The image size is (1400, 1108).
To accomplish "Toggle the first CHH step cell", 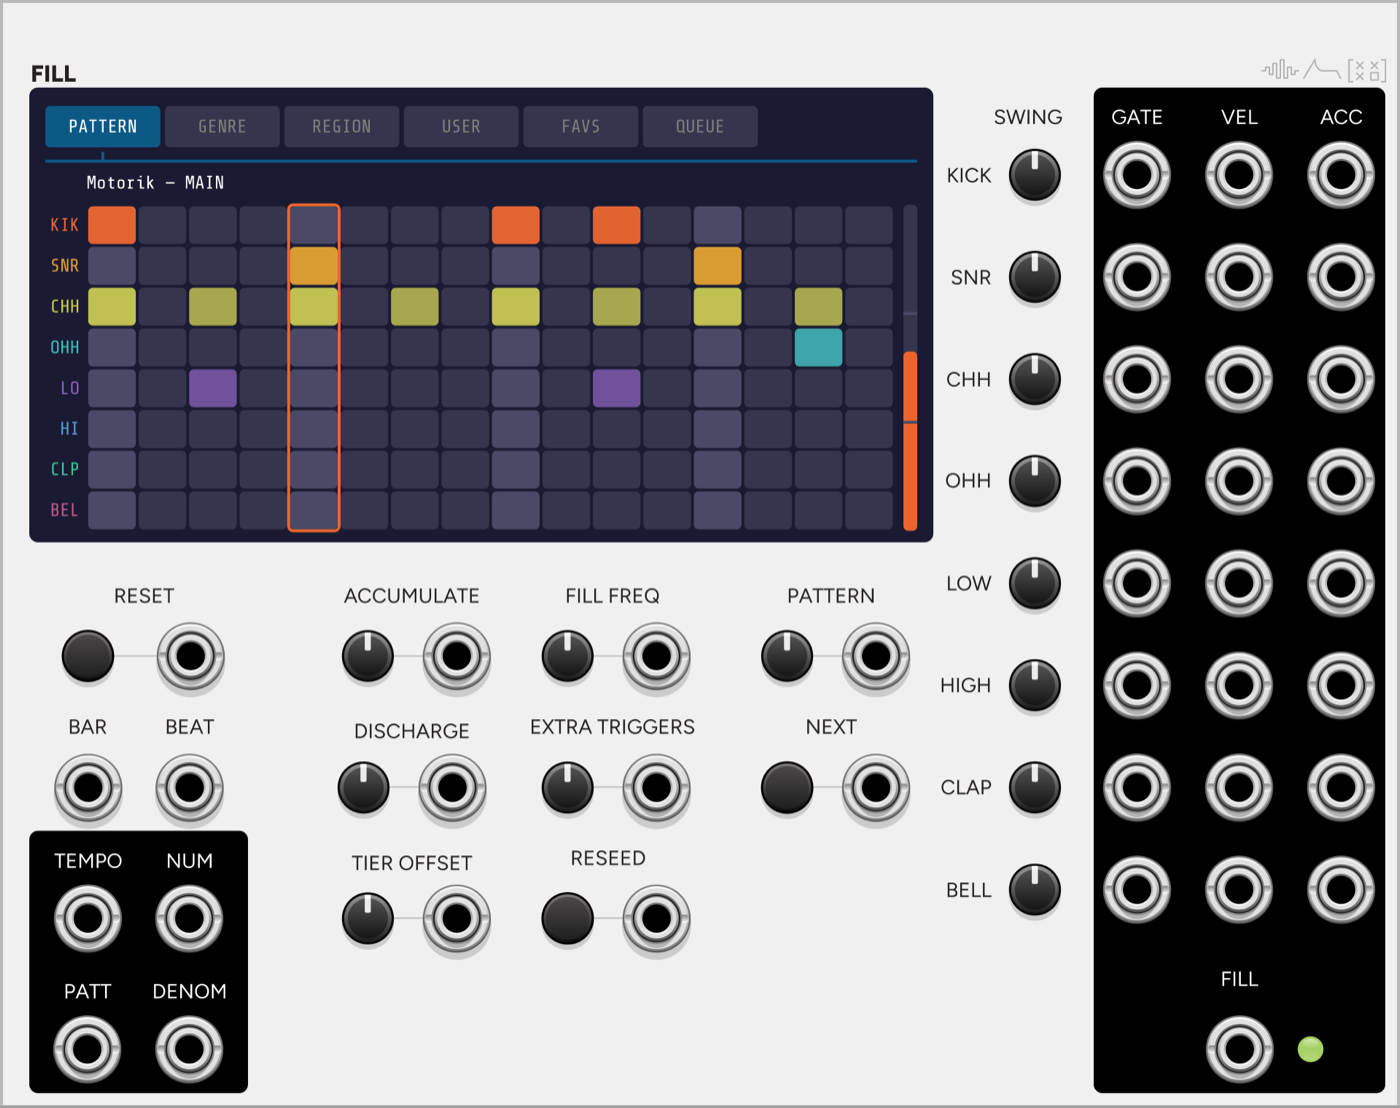I will (x=112, y=307).
